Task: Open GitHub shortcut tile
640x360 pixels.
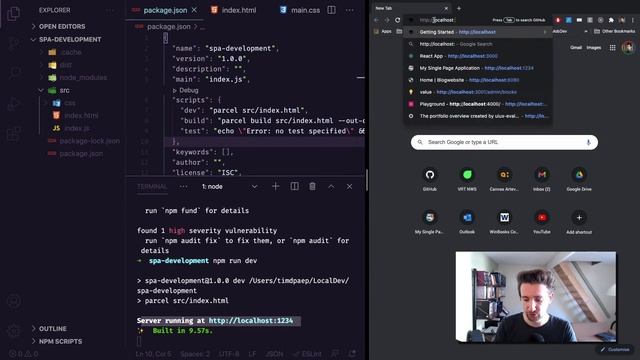Action: pos(429,179)
